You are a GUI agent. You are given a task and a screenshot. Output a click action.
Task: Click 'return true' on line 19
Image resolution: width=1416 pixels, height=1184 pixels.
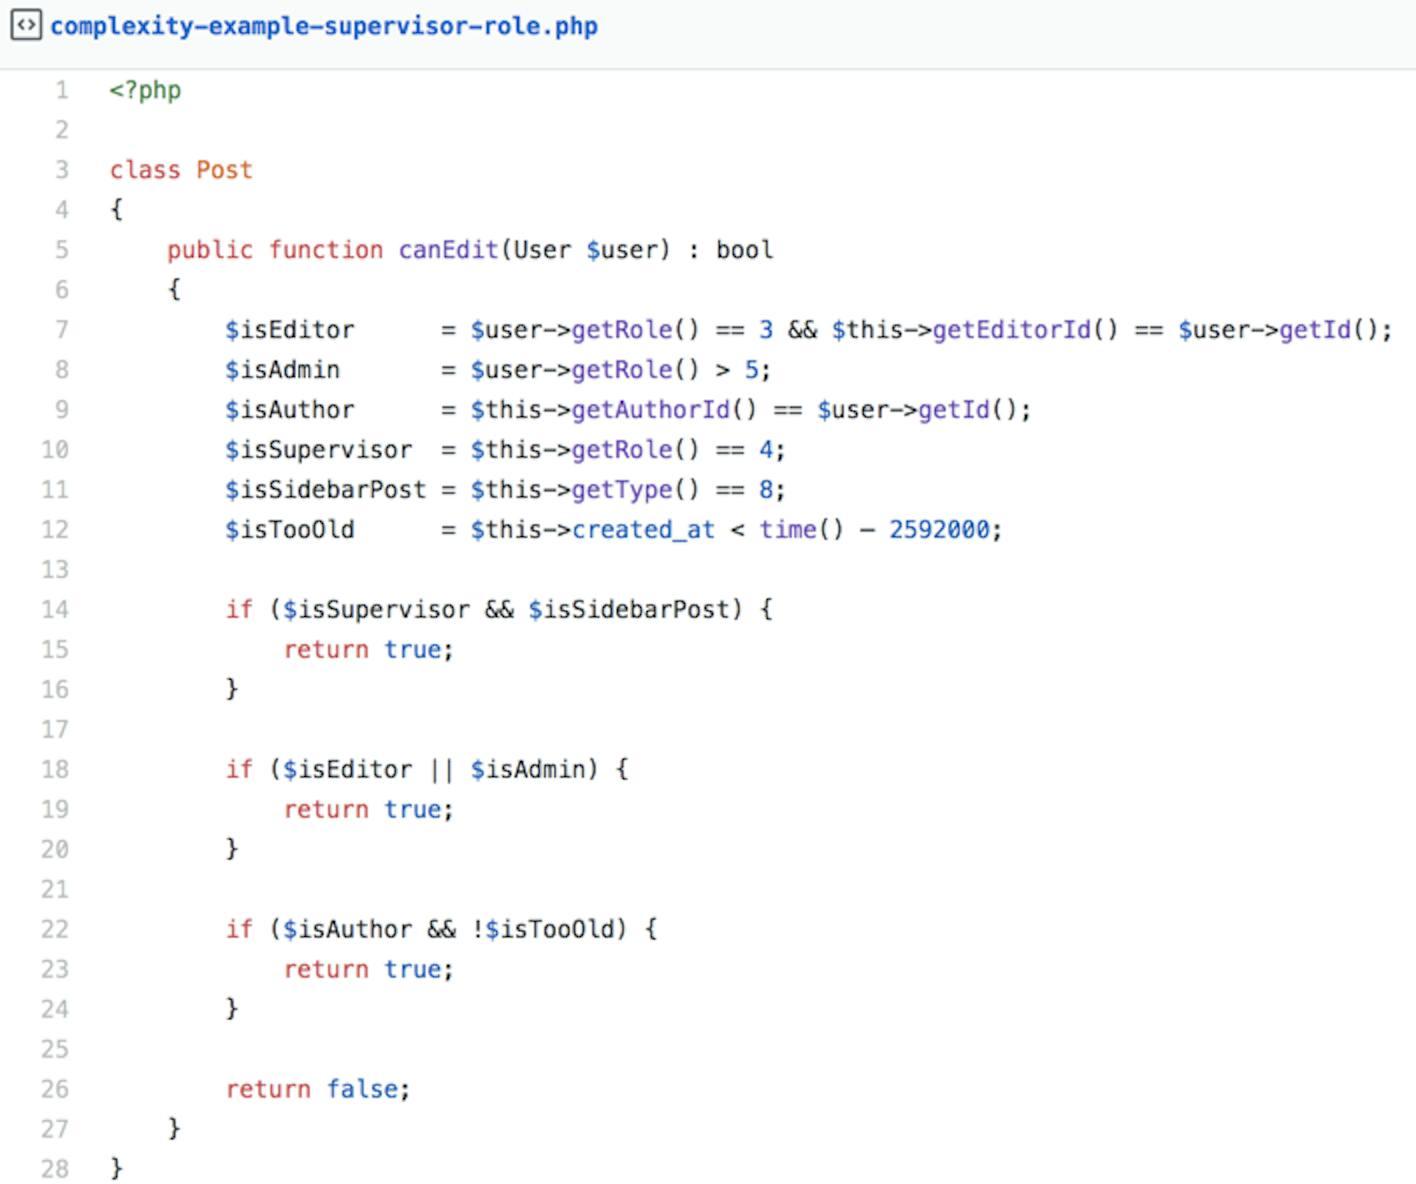pyautogui.click(x=362, y=810)
